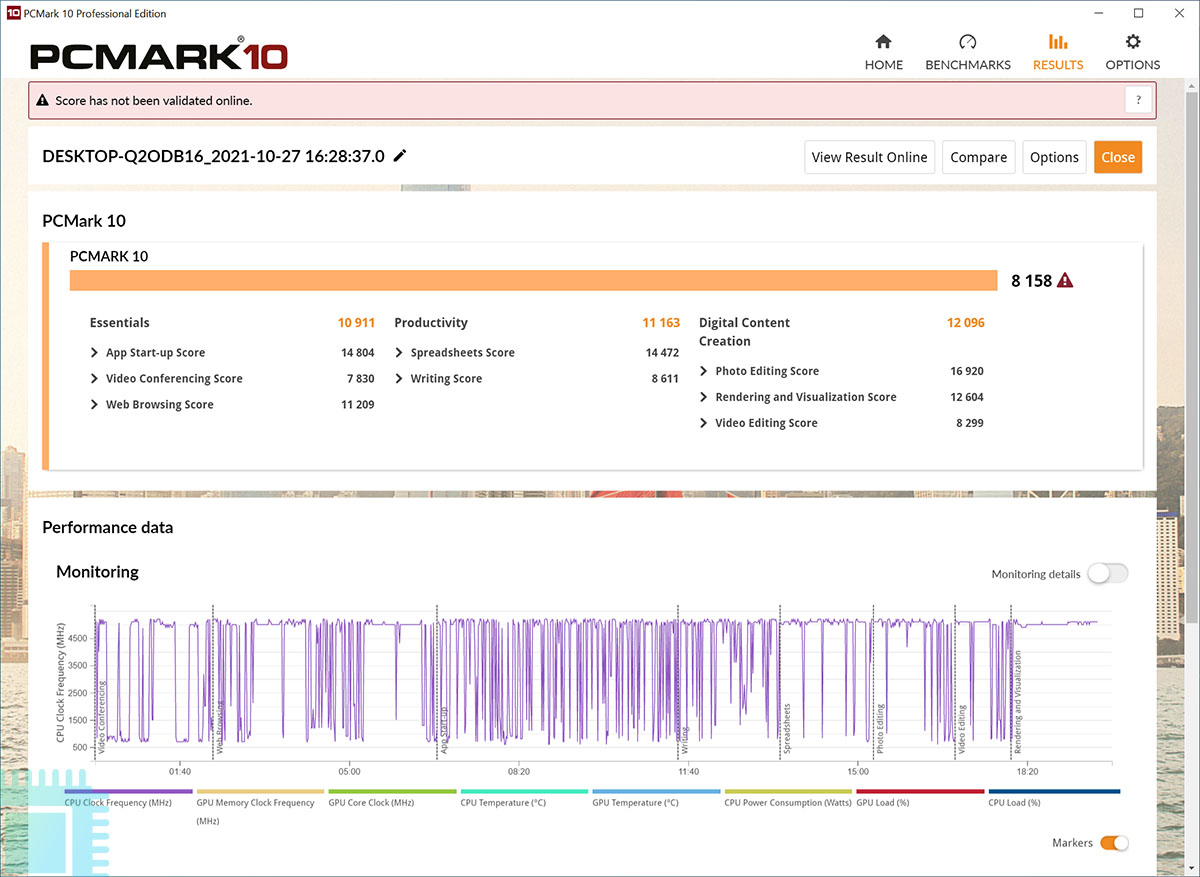This screenshot has width=1200, height=877.
Task: Open the Results tab
Action: pos(1057,53)
